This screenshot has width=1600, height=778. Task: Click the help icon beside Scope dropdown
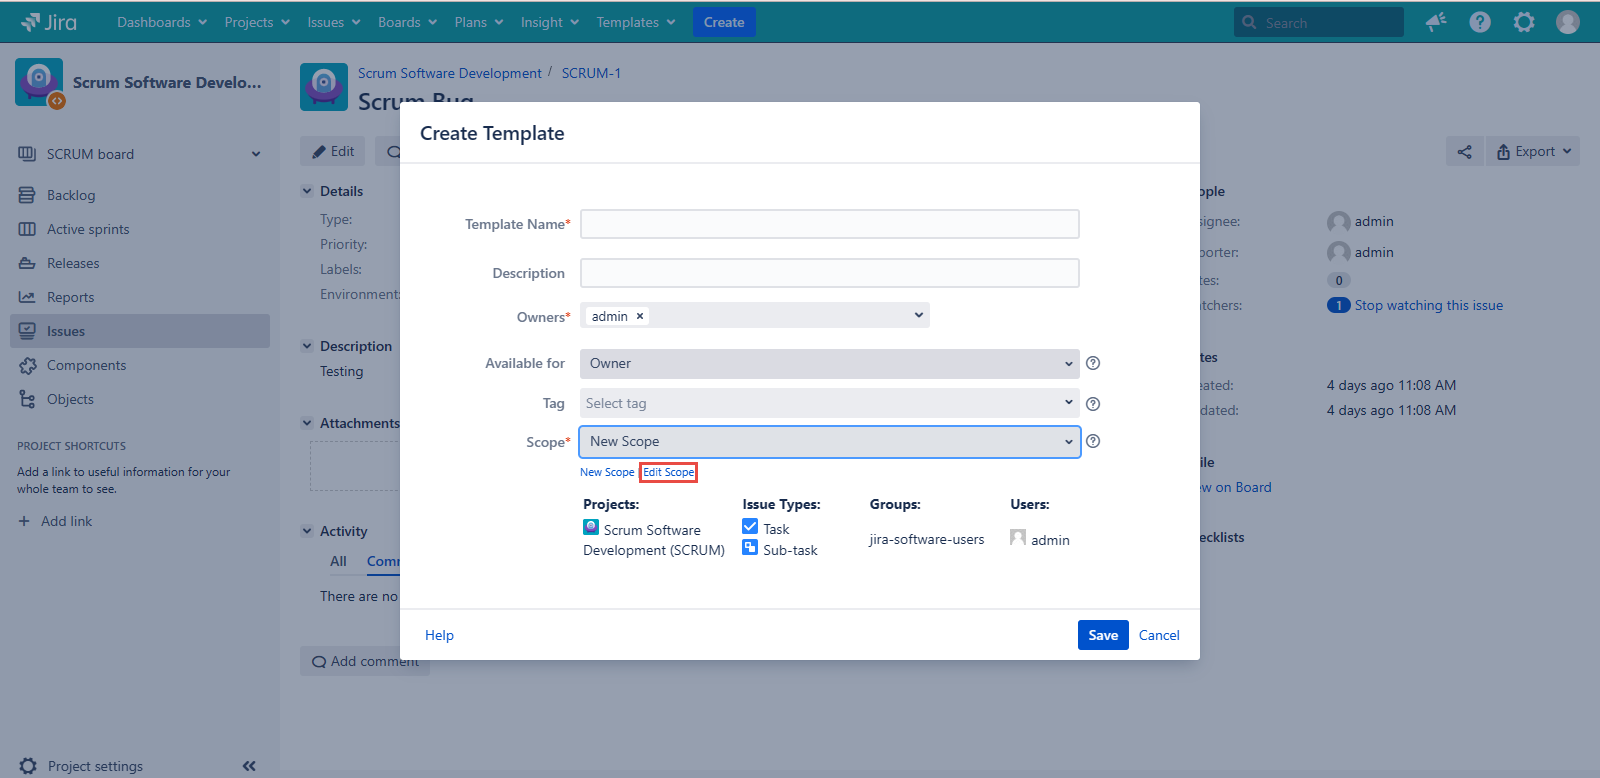coord(1093,441)
